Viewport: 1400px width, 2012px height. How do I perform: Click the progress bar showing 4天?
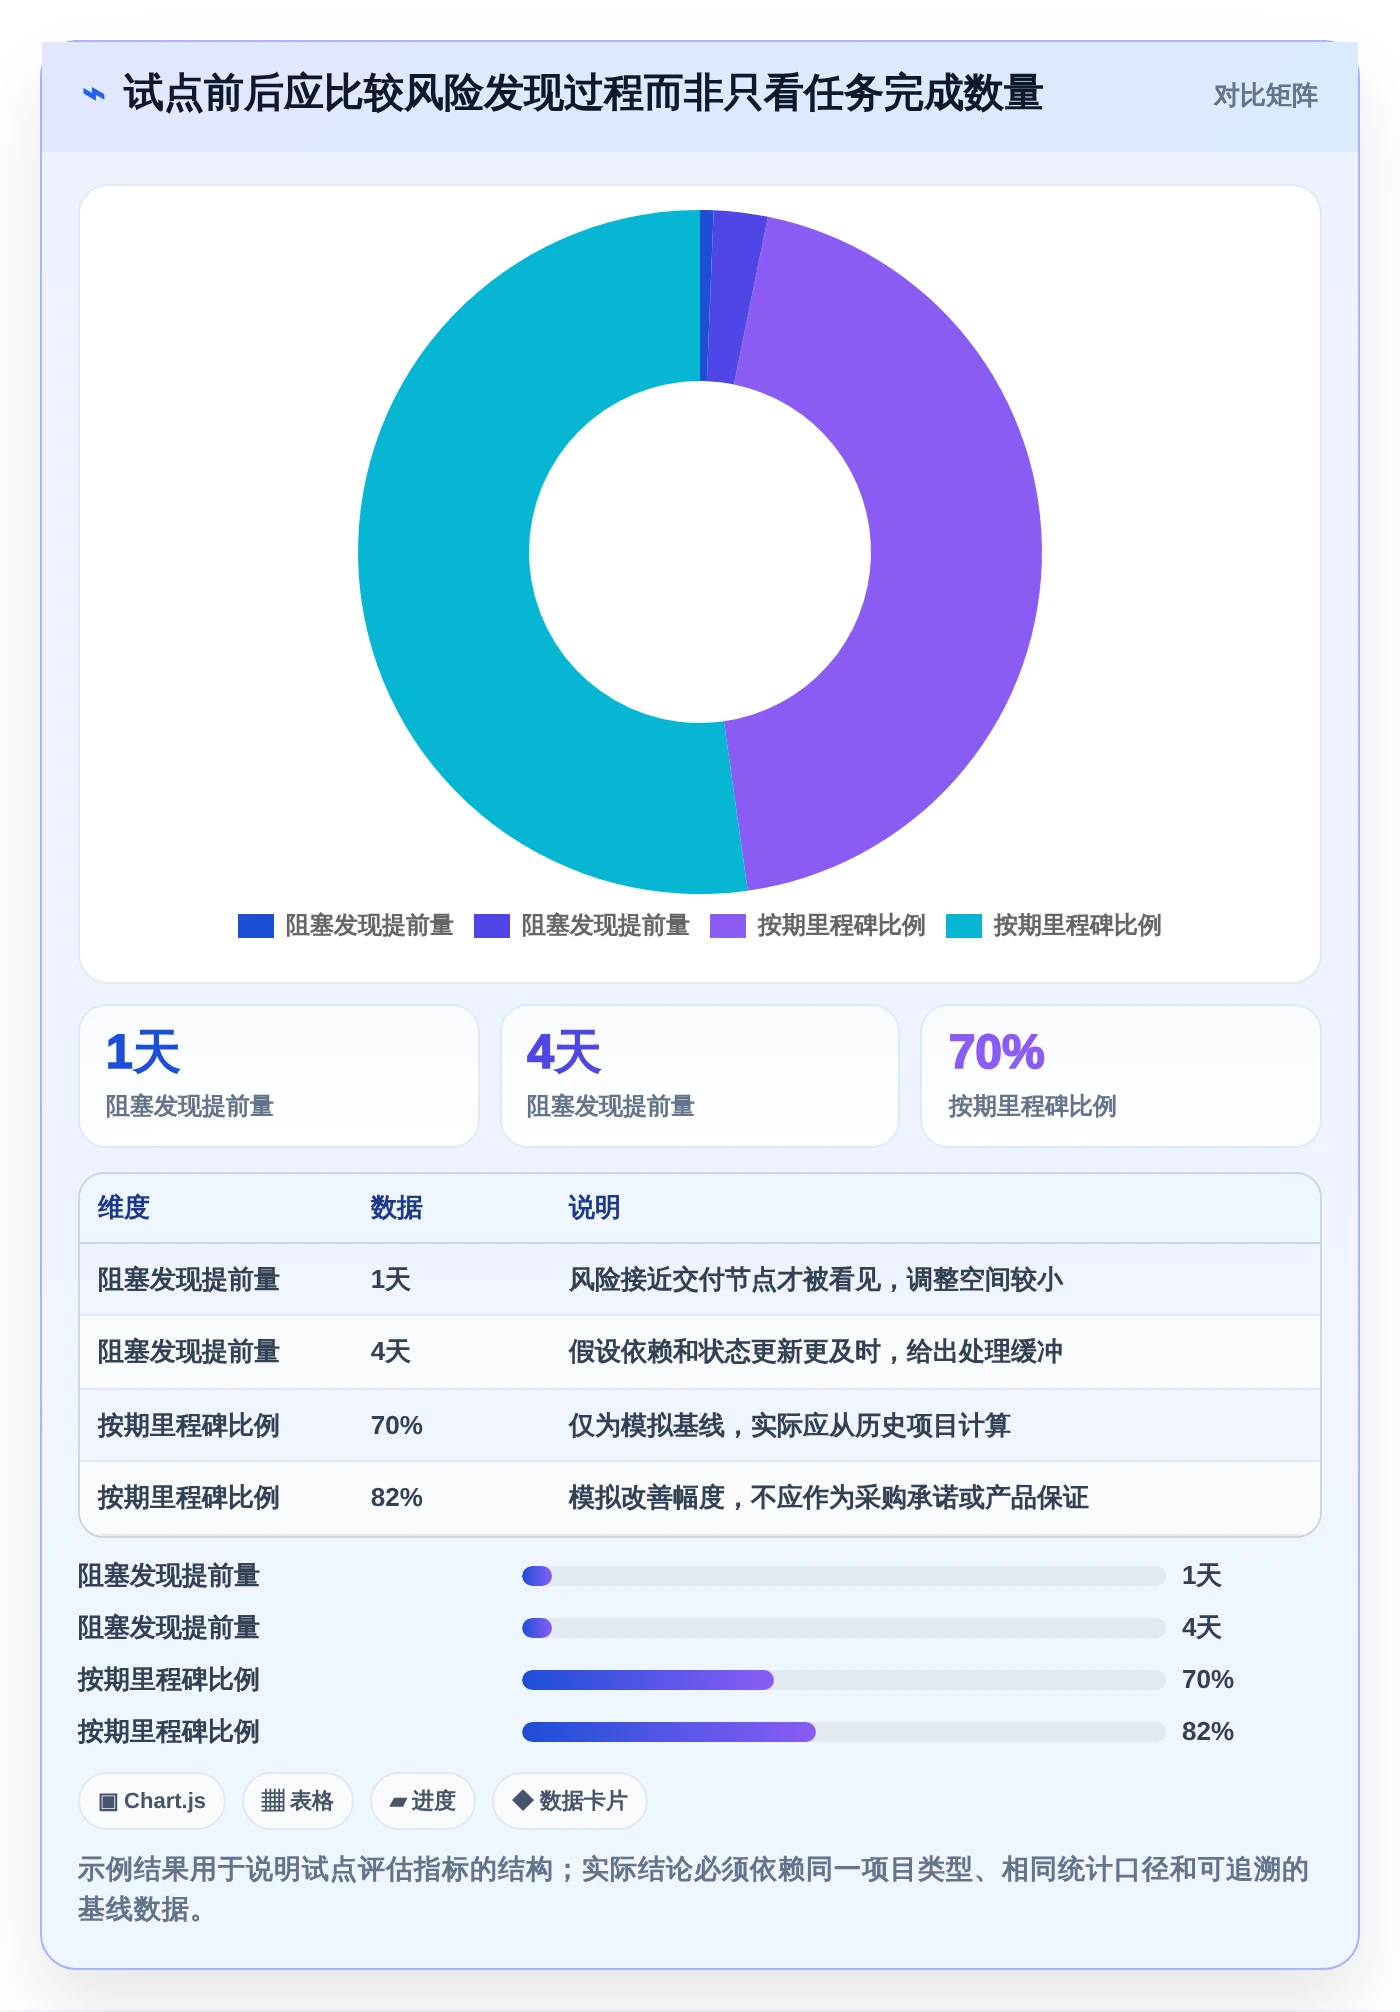[x=844, y=1628]
